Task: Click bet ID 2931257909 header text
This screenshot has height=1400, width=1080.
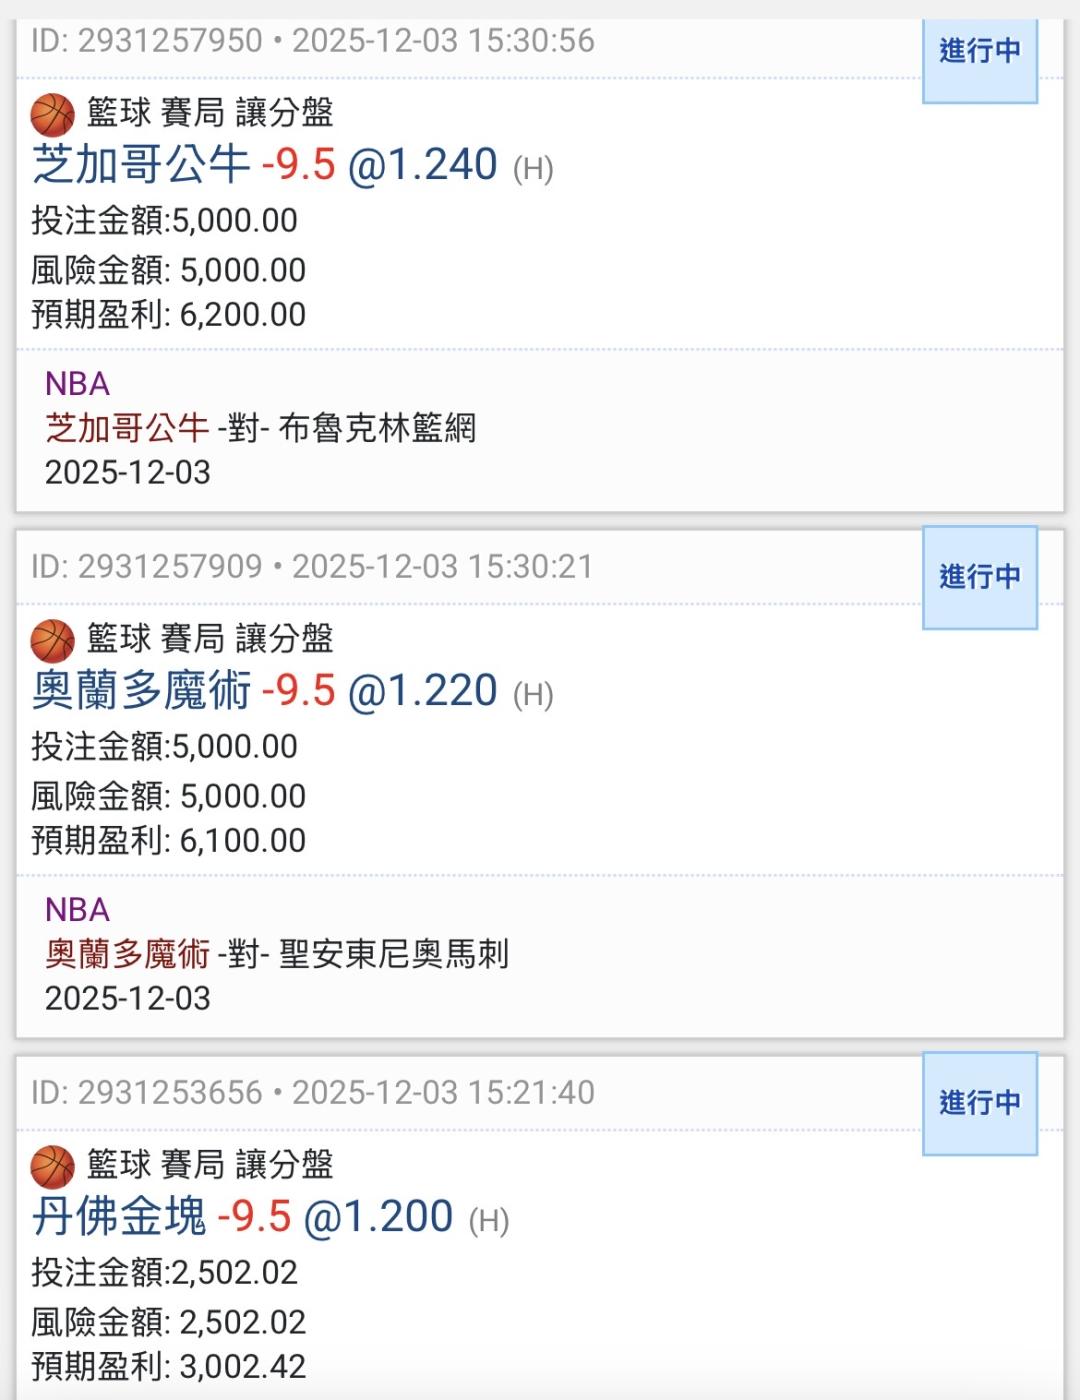Action: coord(312,567)
